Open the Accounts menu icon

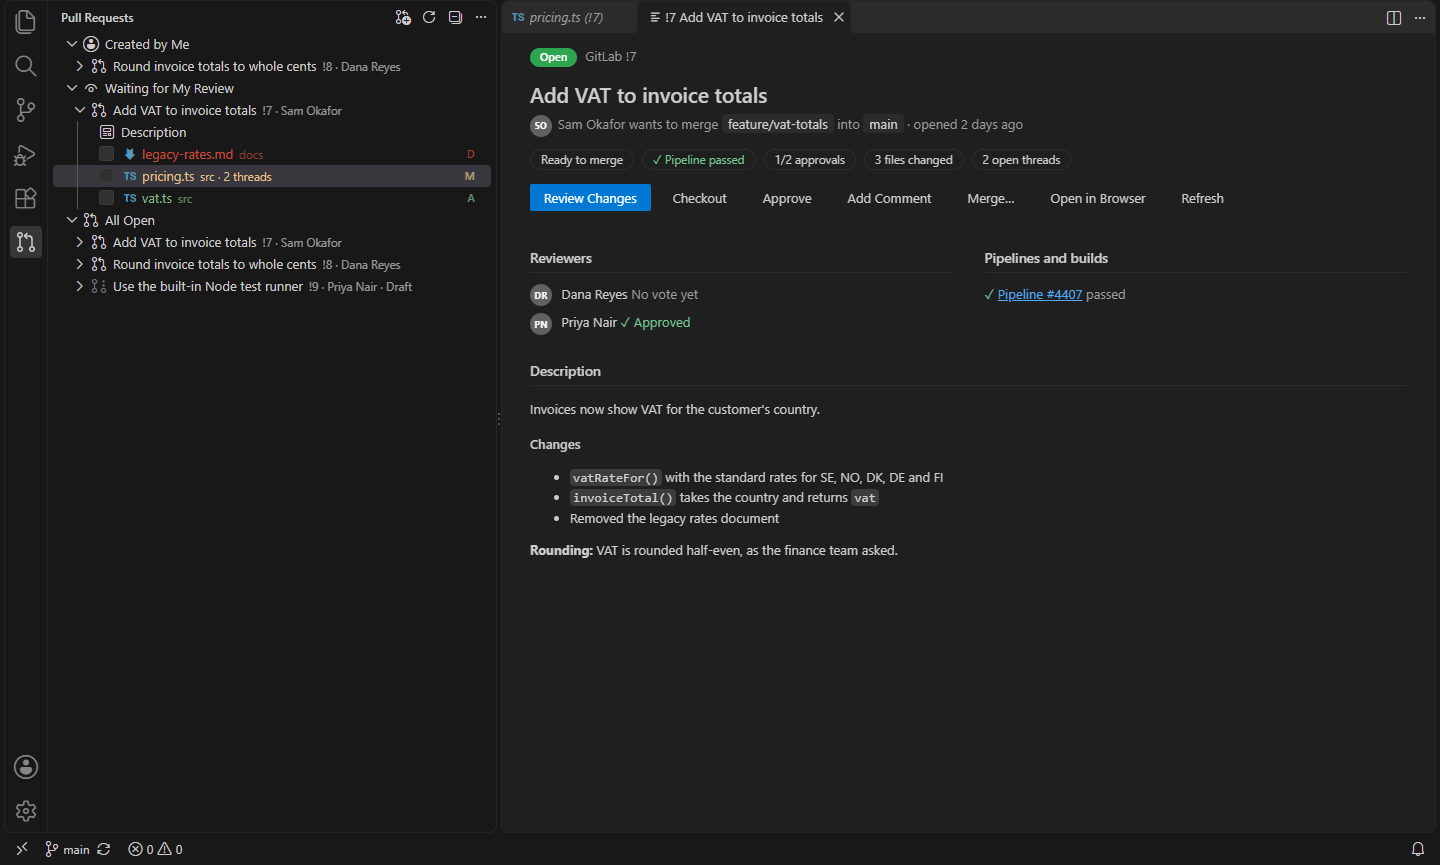[26, 767]
